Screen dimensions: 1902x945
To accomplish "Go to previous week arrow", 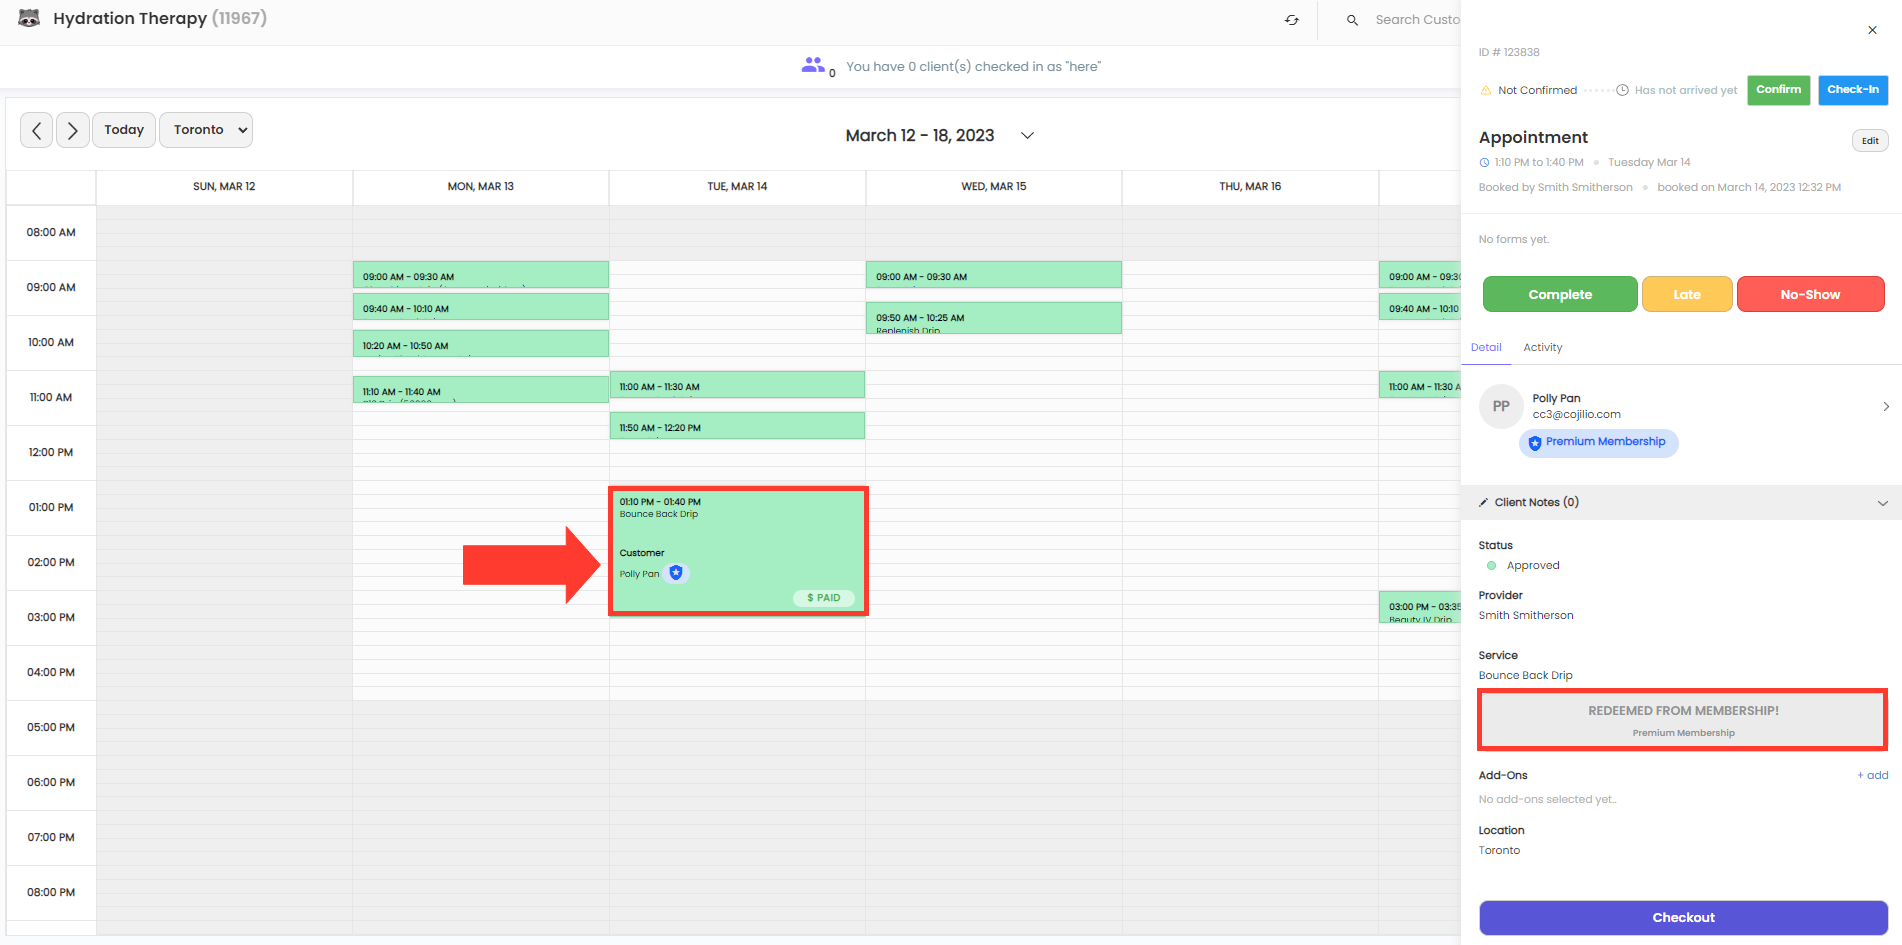I will pyautogui.click(x=37, y=130).
